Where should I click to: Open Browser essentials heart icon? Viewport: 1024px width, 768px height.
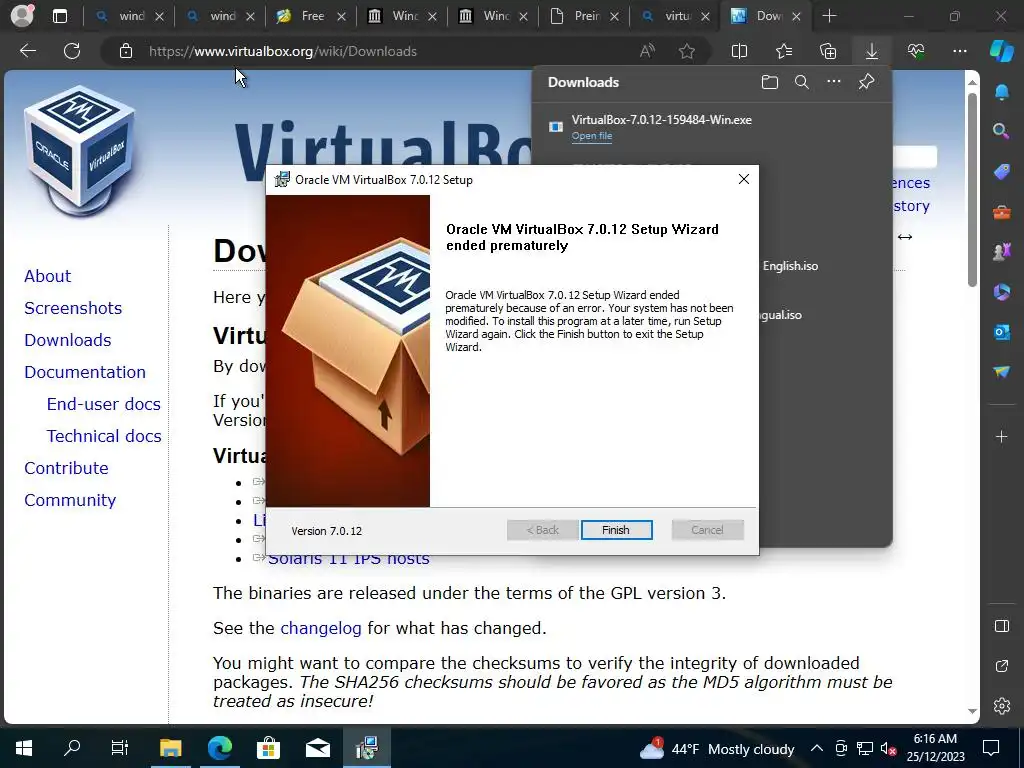916,51
